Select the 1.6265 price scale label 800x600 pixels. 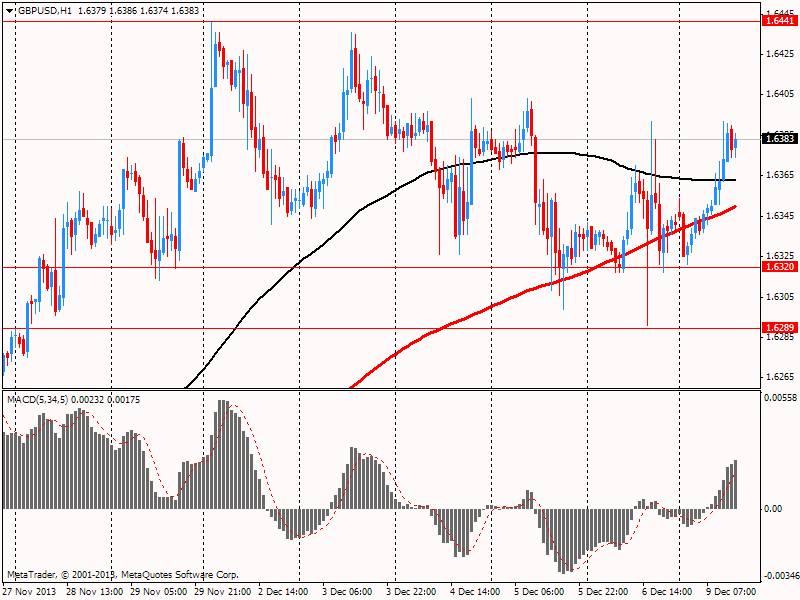click(x=780, y=377)
